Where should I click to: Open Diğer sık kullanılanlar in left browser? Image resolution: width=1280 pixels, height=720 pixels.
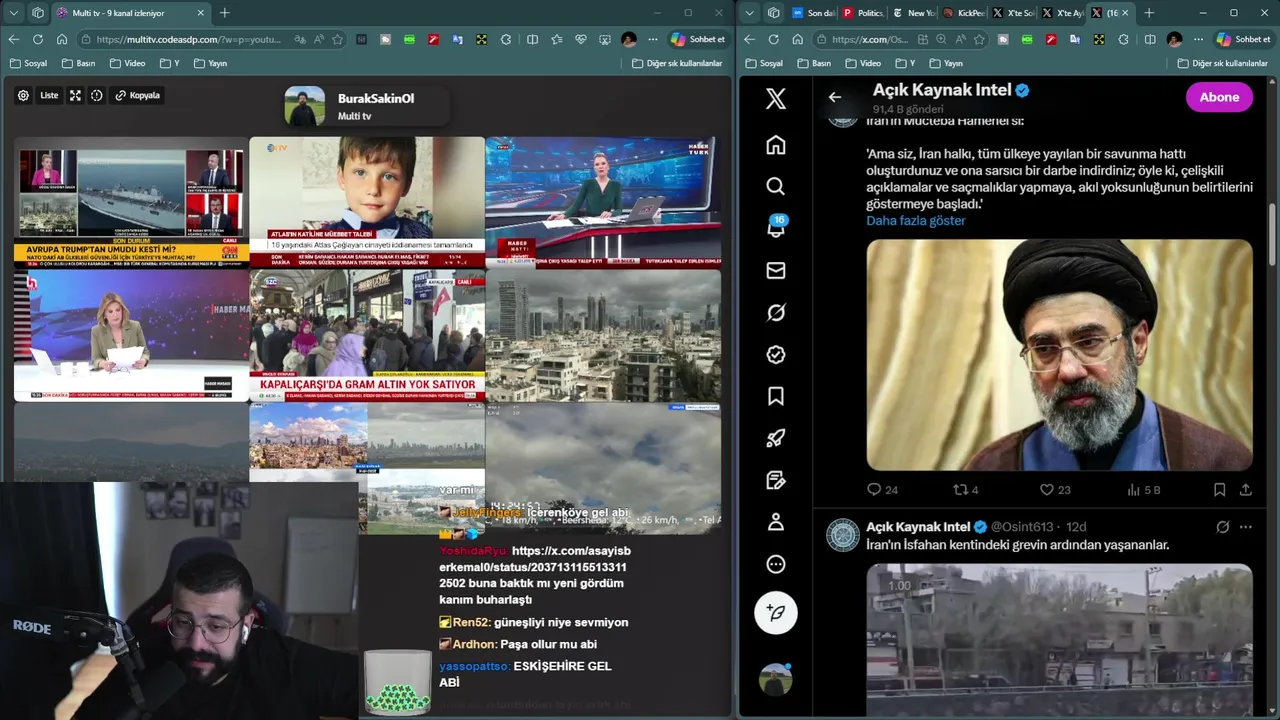pos(677,63)
